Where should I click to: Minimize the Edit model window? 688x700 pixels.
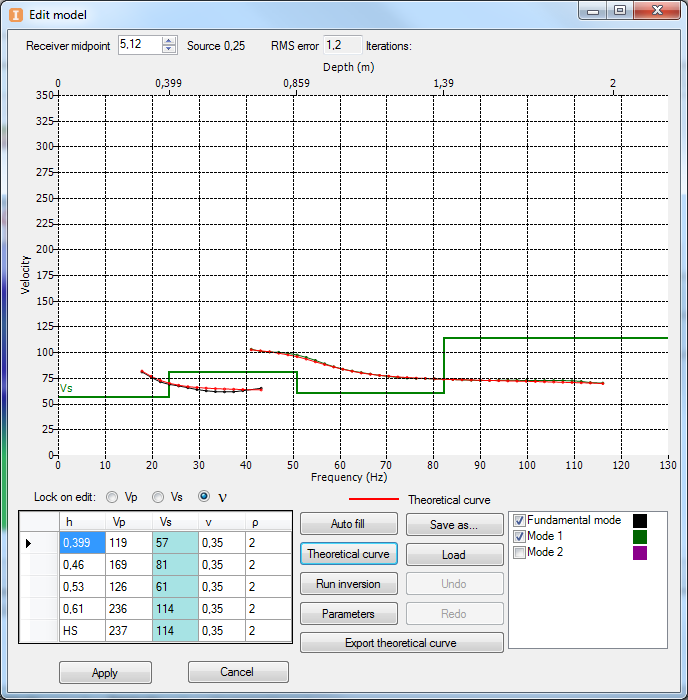pyautogui.click(x=593, y=11)
